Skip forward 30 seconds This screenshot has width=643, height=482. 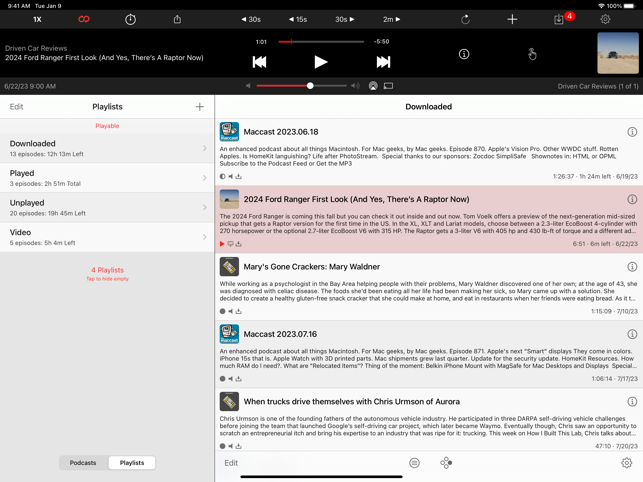344,19
